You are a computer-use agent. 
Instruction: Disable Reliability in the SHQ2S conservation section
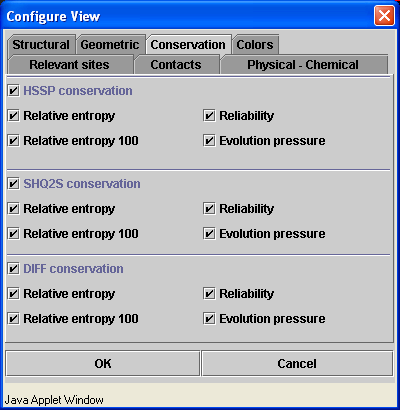[209, 209]
